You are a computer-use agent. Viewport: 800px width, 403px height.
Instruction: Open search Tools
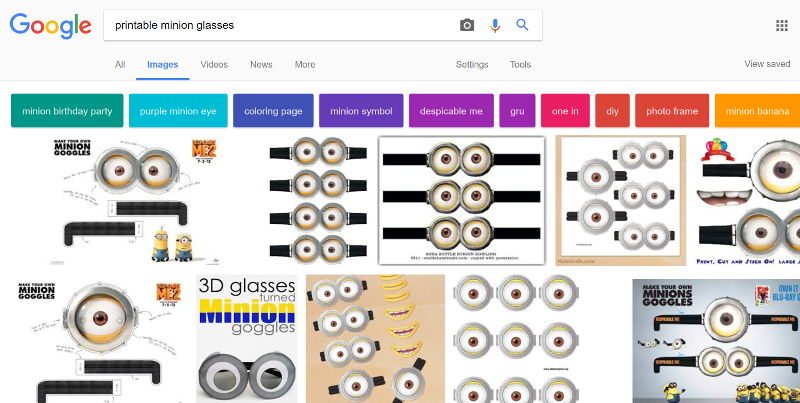click(520, 65)
